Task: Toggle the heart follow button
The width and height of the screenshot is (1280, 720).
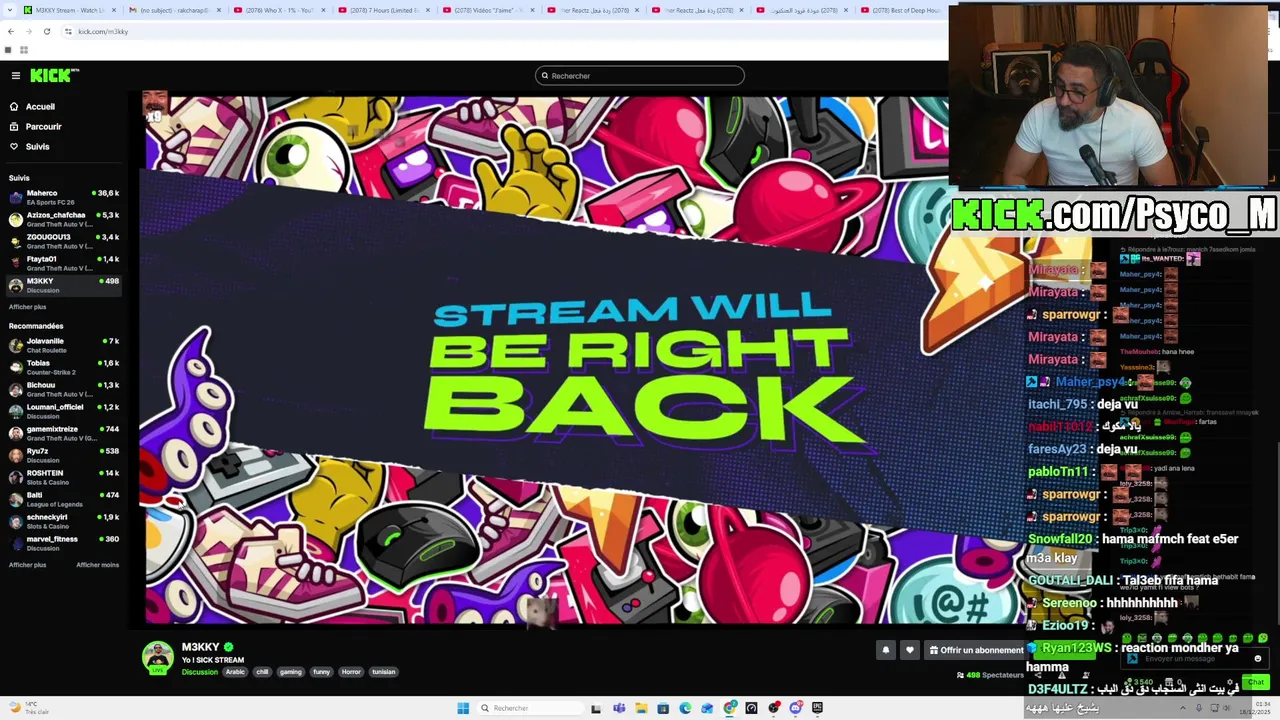Action: [x=909, y=650]
